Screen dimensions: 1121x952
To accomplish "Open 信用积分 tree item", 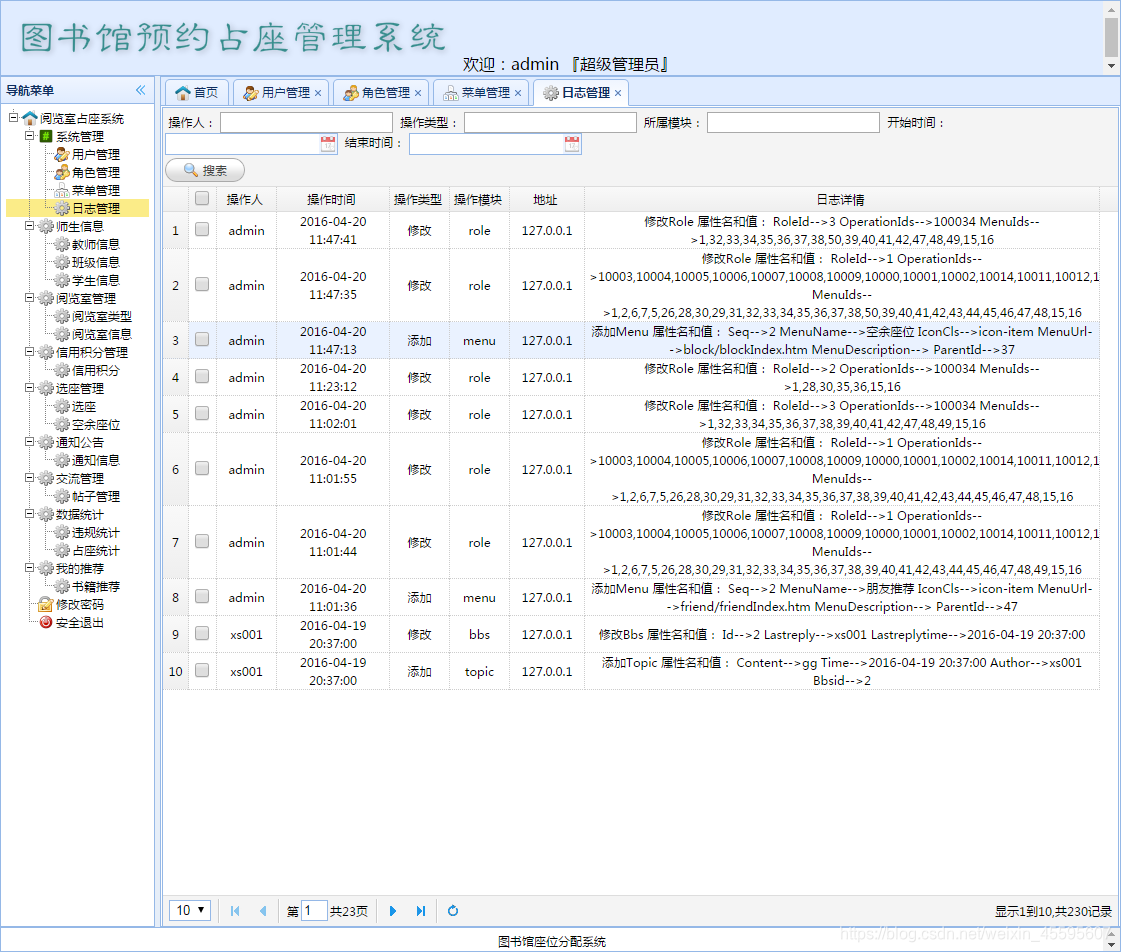I will pyautogui.click(x=95, y=370).
